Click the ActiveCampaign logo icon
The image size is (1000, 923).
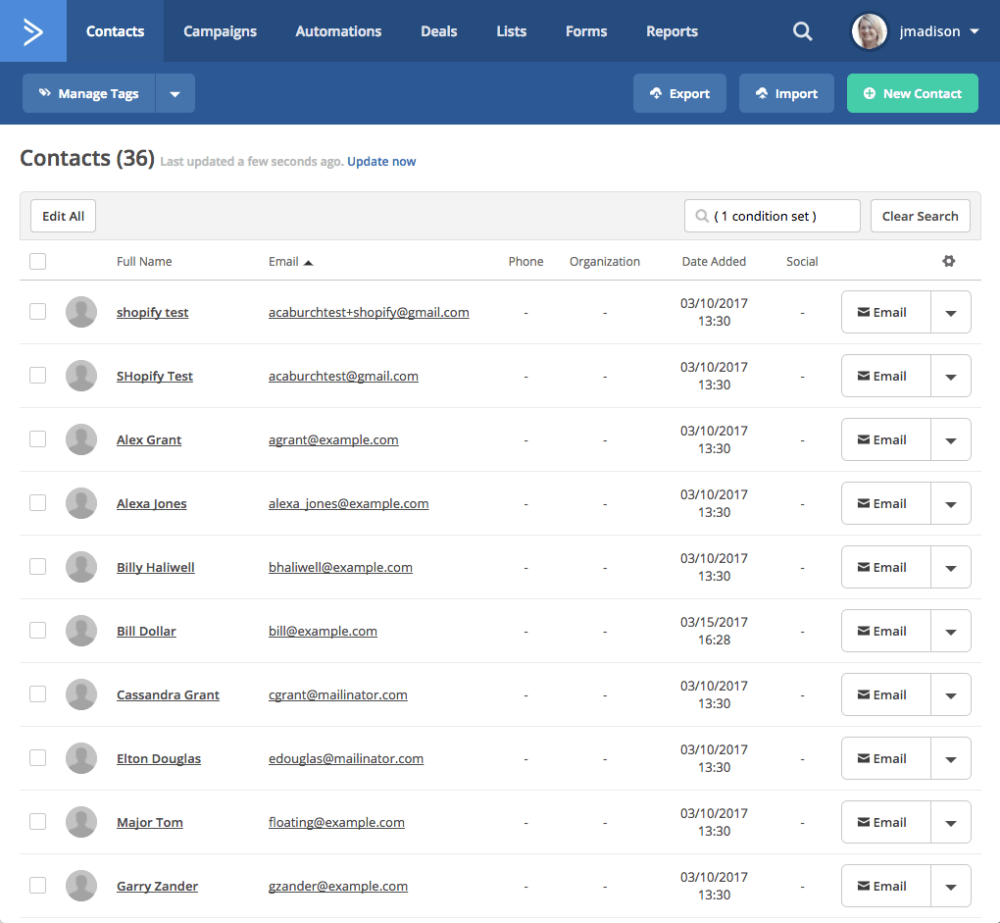[x=33, y=30]
